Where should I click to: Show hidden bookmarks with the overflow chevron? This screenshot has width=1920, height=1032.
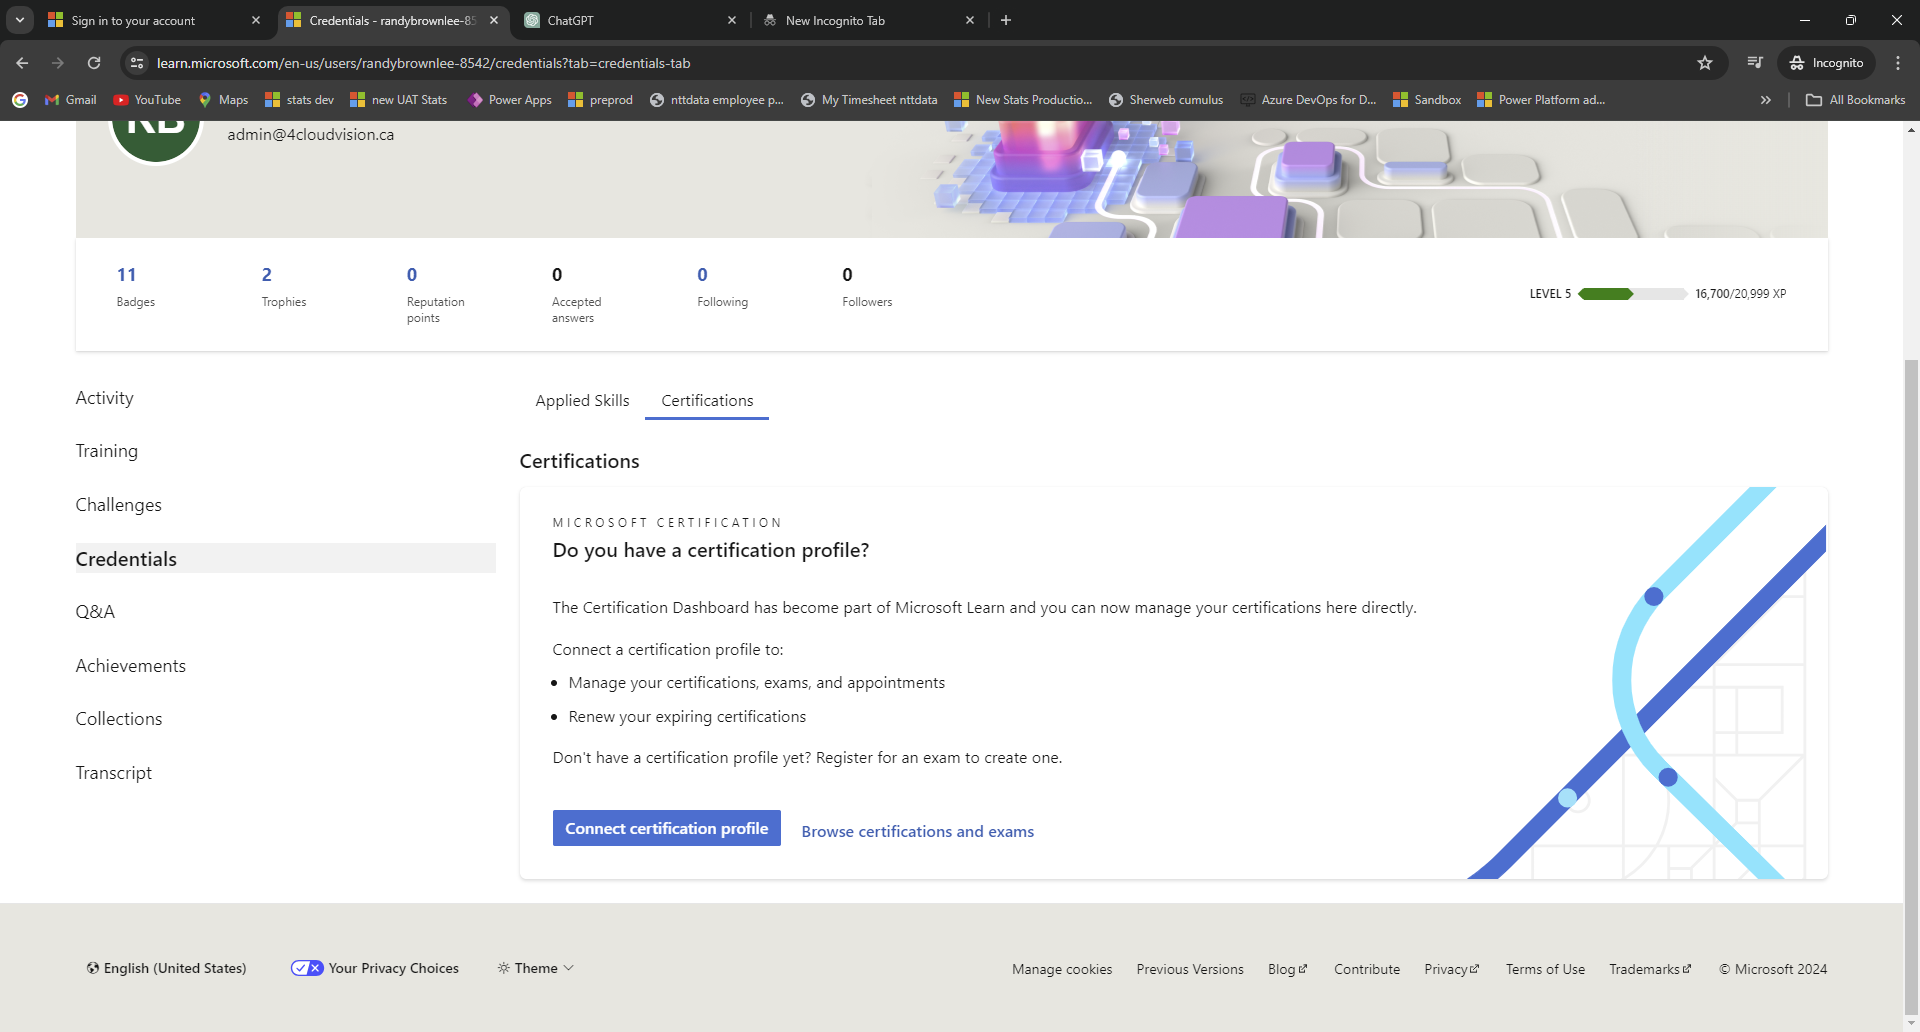[x=1766, y=99]
